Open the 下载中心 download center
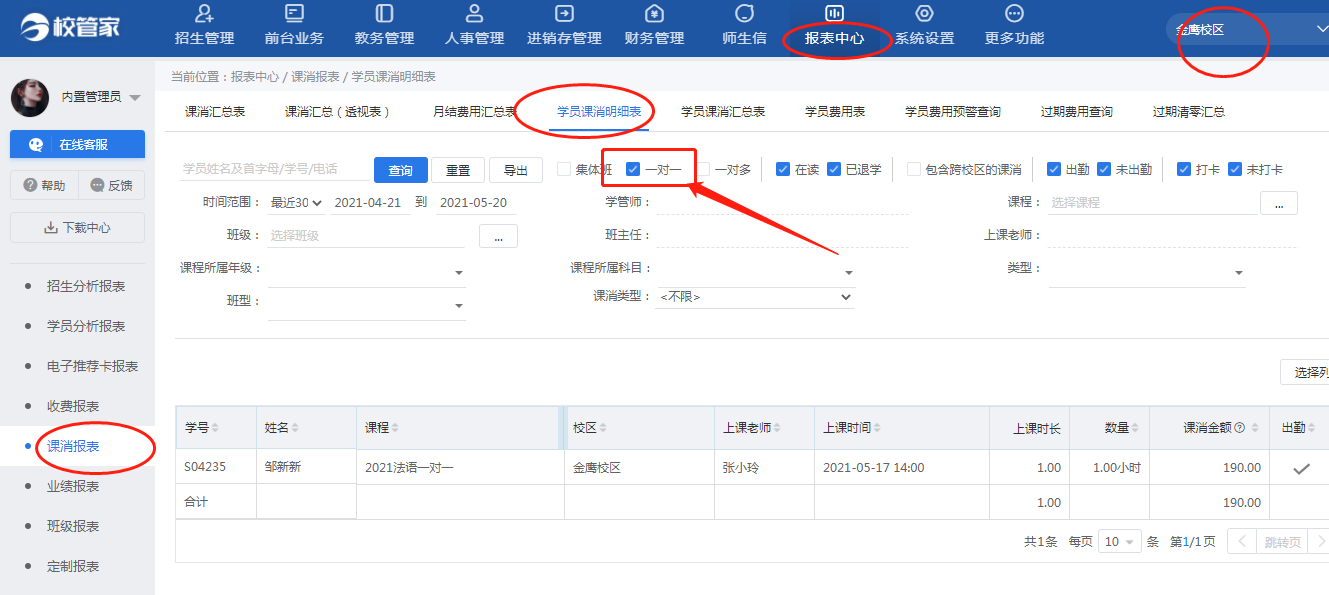Image resolution: width=1329 pixels, height=595 pixels. tap(77, 227)
